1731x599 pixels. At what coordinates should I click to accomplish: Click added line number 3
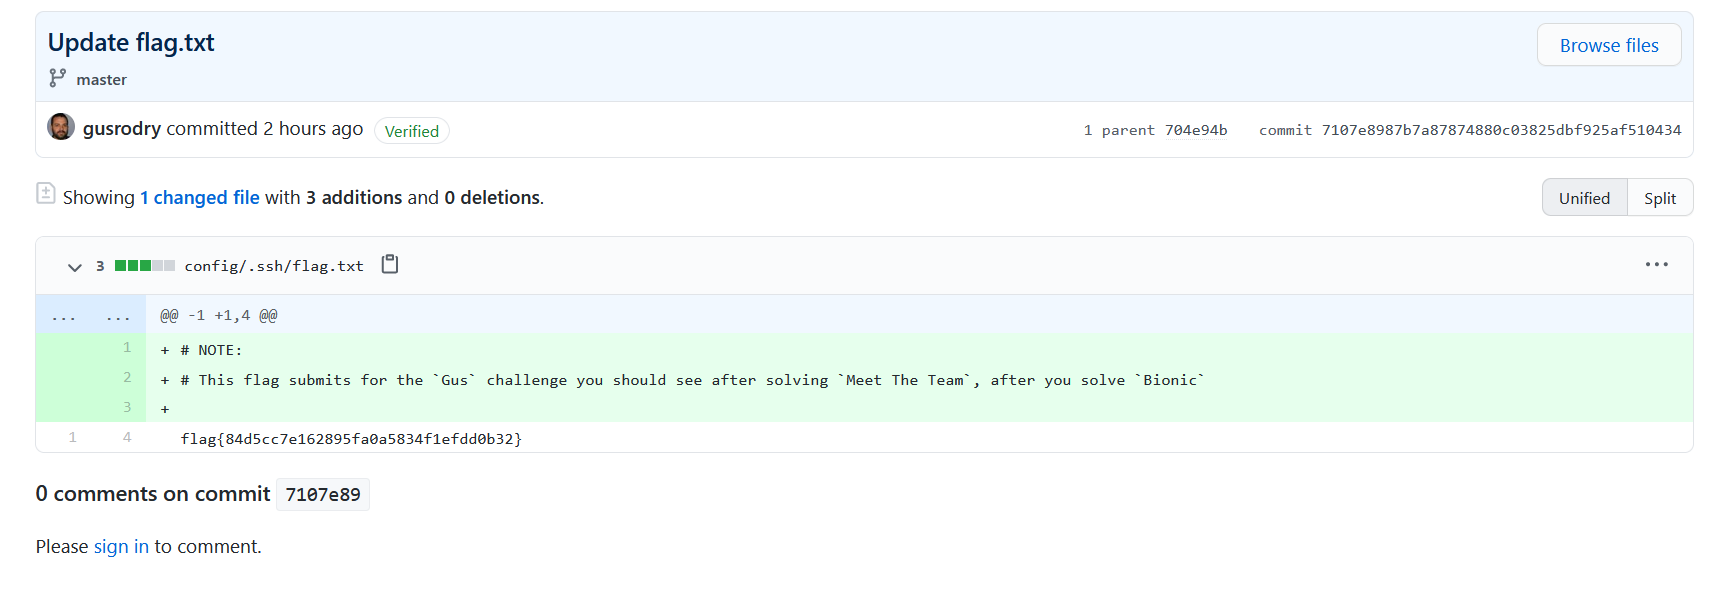coord(127,407)
